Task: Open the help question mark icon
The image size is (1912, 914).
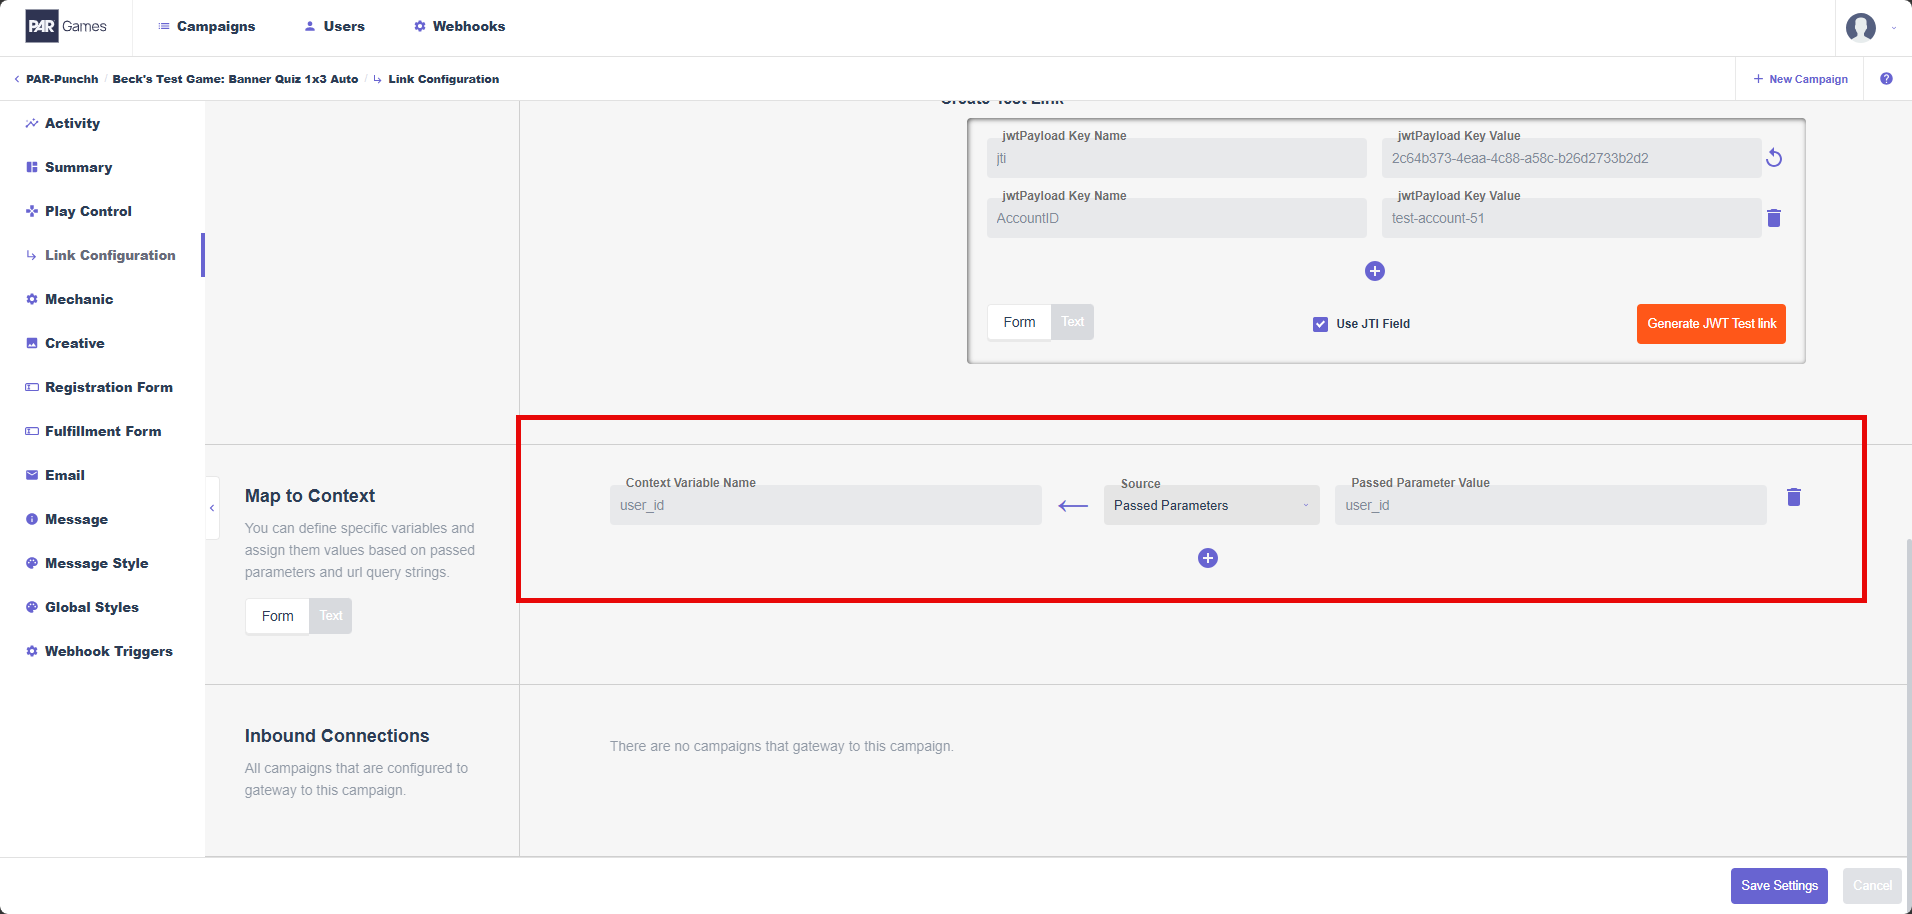Action: [x=1886, y=79]
